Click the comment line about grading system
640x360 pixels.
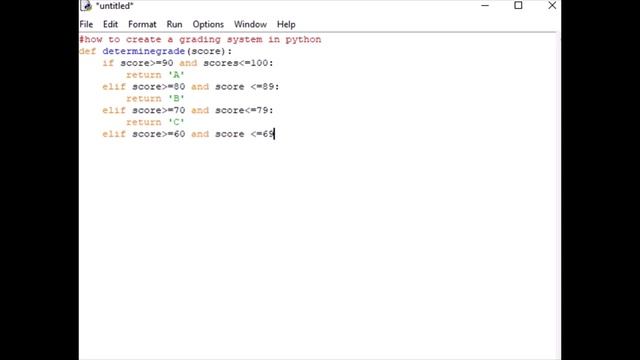click(200, 40)
